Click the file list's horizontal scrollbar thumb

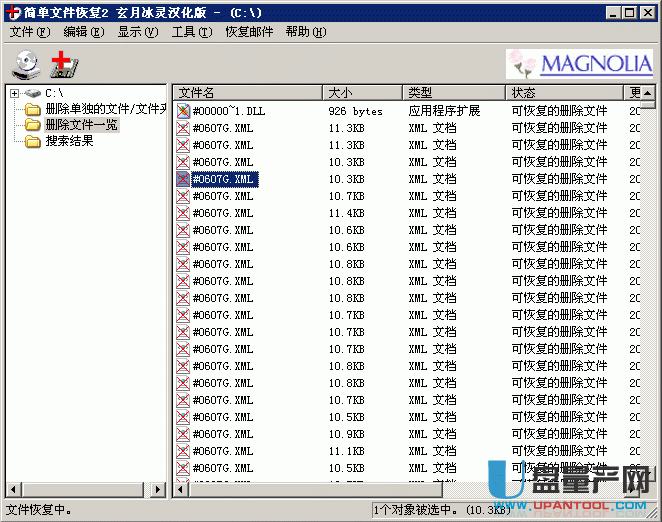(x=315, y=490)
